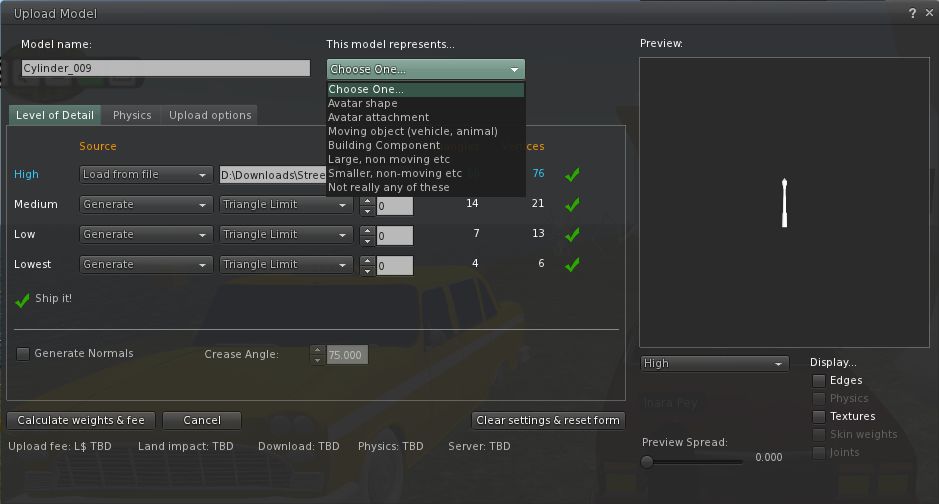Click the Preview Spread slider handle
This screenshot has height=504, width=939.
coord(647,461)
